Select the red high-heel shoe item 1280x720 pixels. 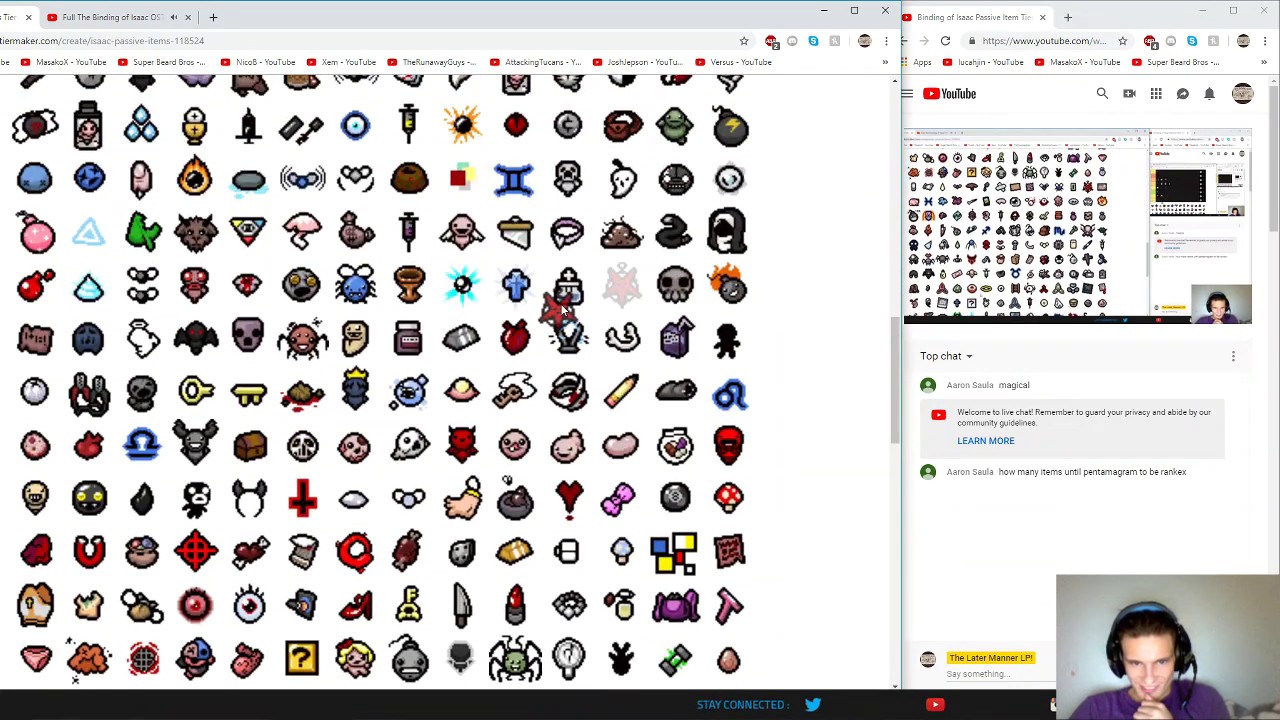pyautogui.click(x=355, y=606)
